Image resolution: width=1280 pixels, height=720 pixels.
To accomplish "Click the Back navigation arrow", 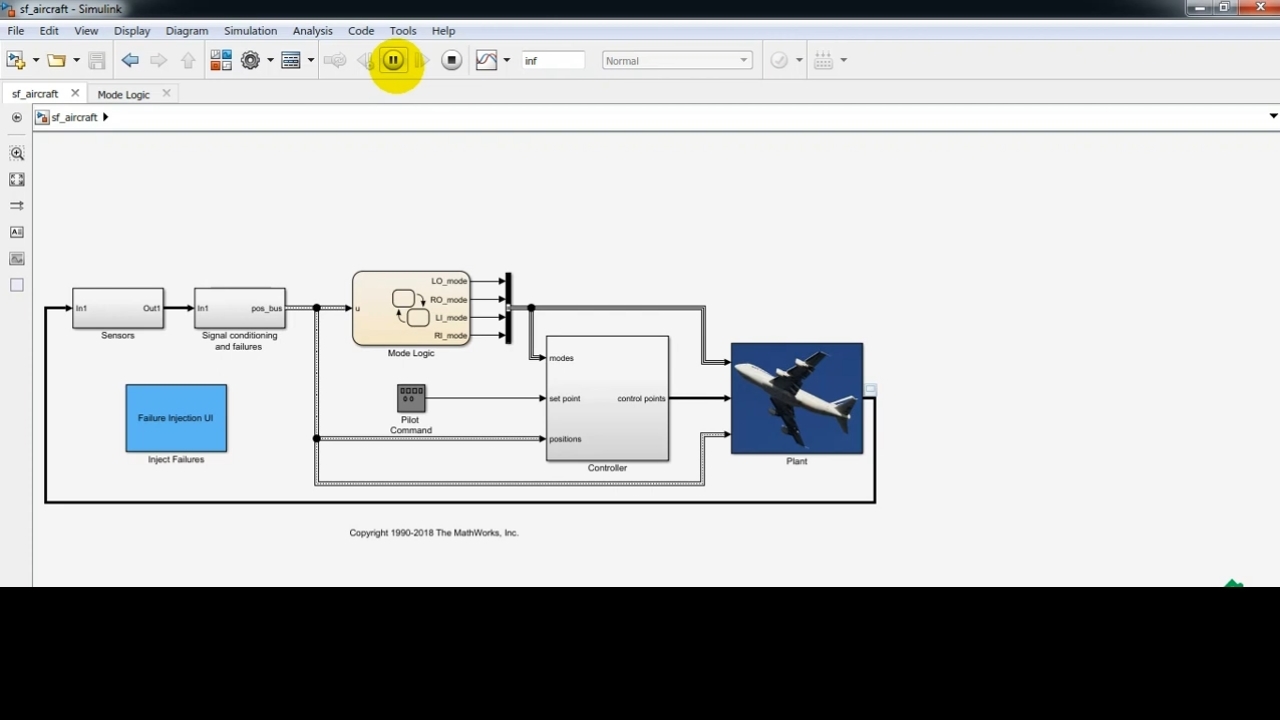I will coord(130,61).
